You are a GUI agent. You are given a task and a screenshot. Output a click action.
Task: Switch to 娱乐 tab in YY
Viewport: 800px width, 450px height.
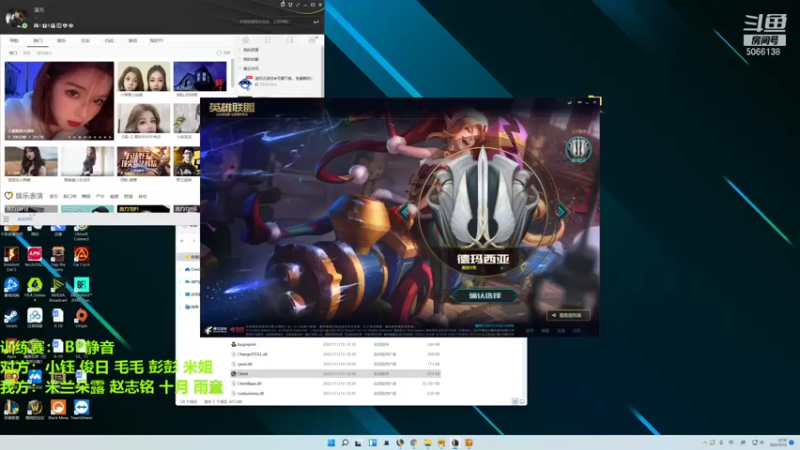(x=61, y=40)
